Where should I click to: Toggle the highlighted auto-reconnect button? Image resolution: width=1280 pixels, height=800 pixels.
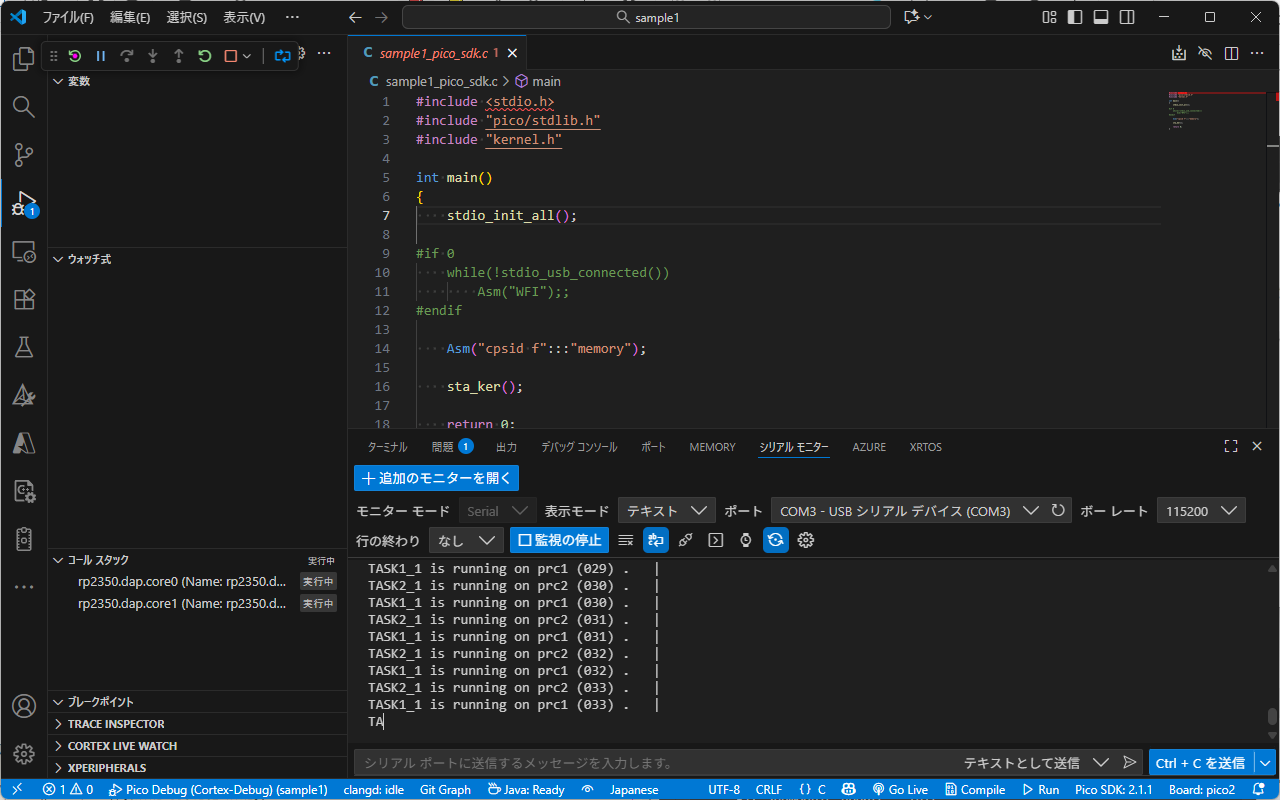click(776, 540)
